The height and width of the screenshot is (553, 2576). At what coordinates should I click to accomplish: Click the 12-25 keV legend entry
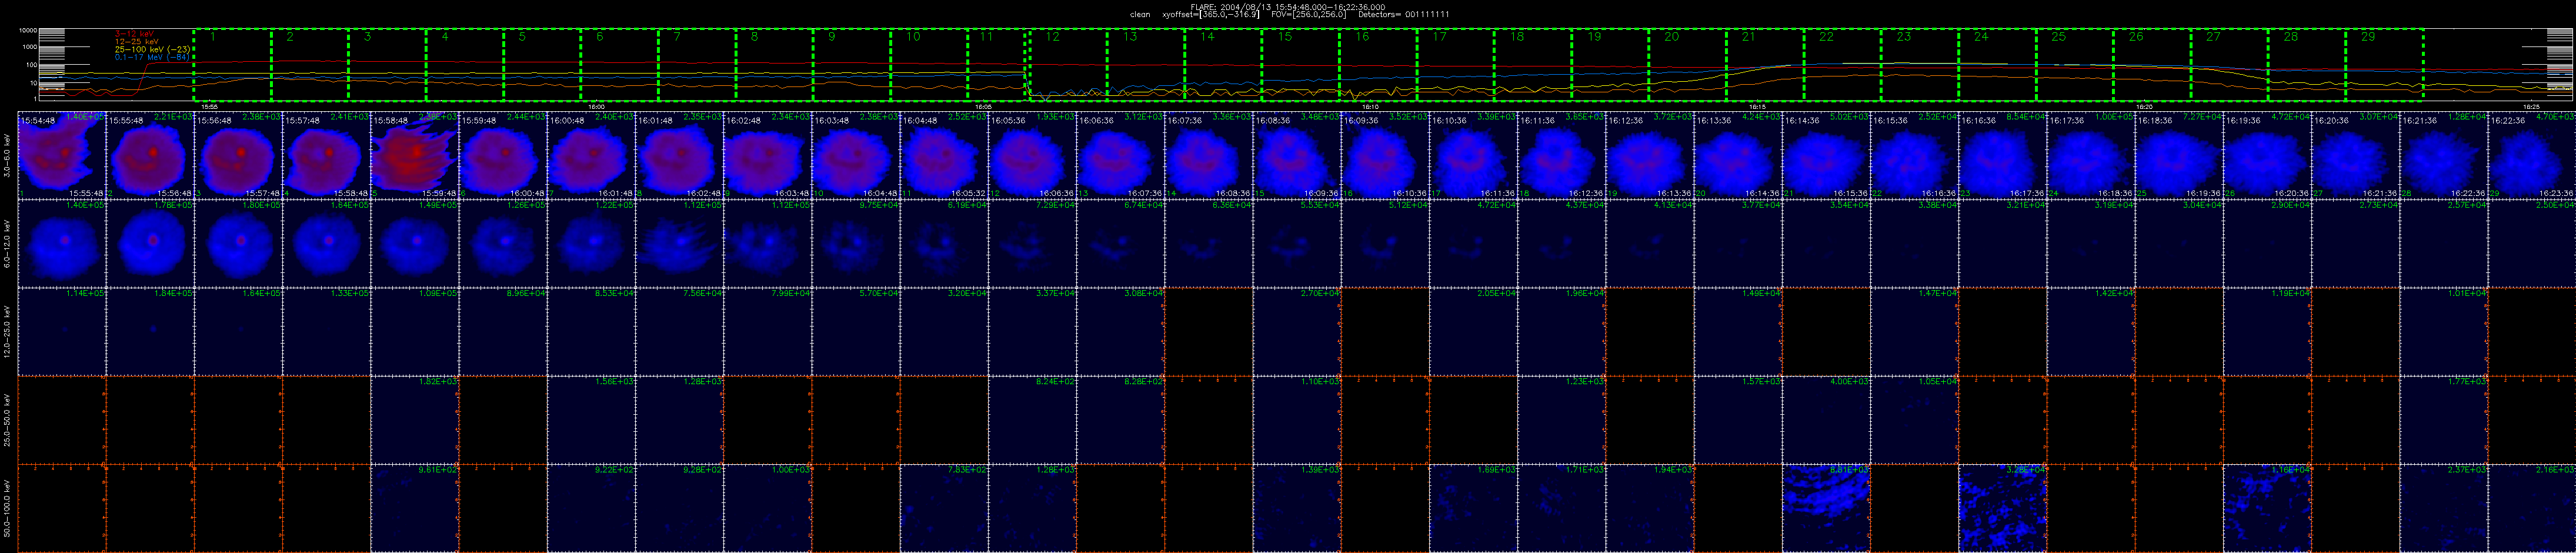click(x=137, y=42)
